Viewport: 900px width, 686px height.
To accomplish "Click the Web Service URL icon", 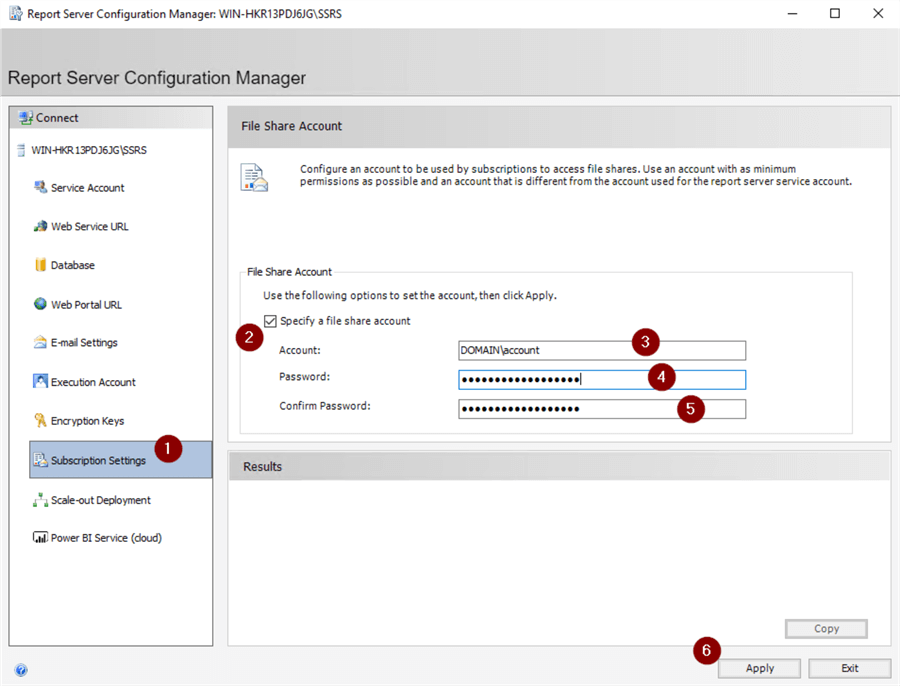I will tap(40, 226).
